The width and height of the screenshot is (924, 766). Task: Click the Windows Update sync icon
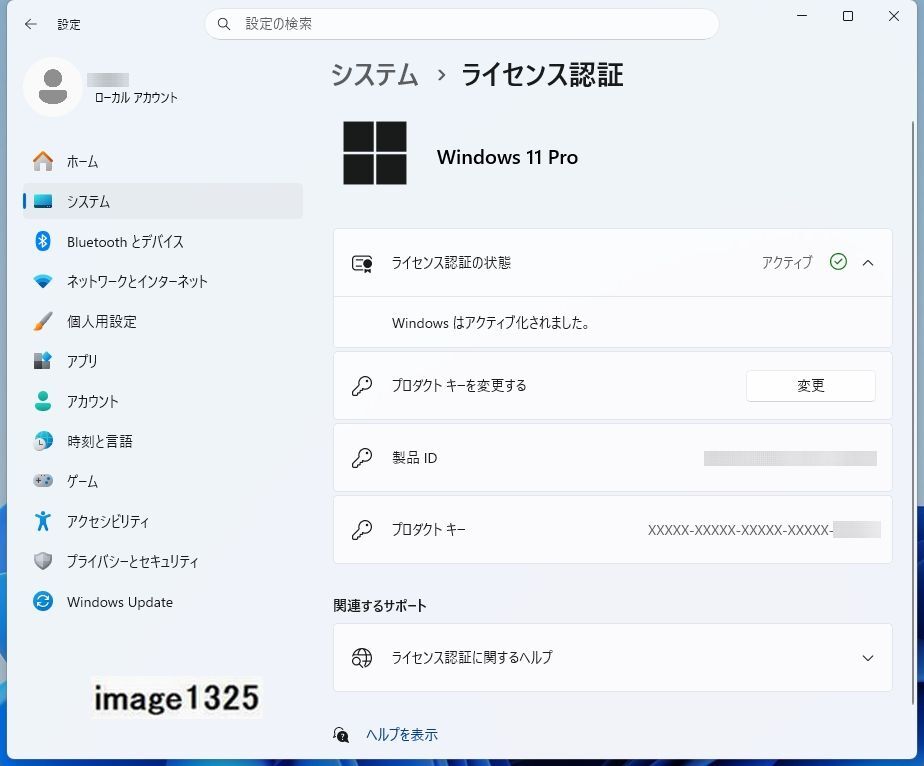click(x=43, y=602)
